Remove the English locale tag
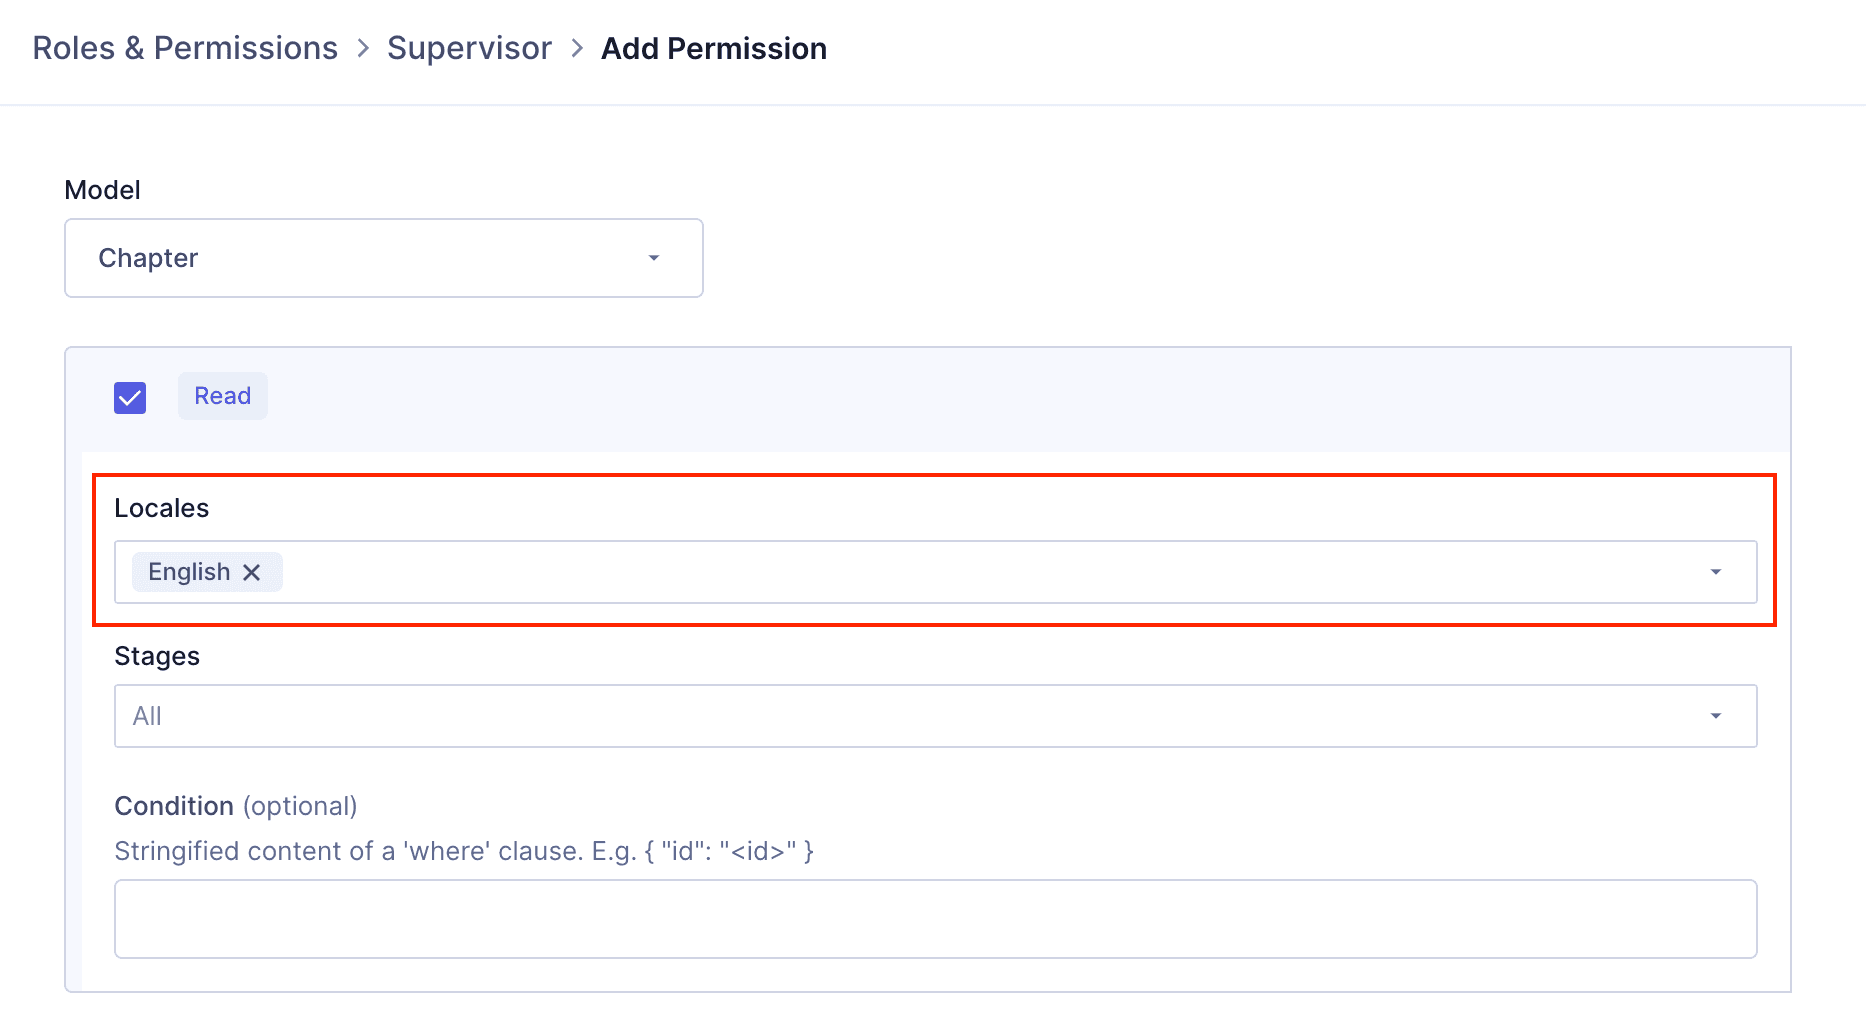Image resolution: width=1866 pixels, height=1018 pixels. click(x=252, y=572)
